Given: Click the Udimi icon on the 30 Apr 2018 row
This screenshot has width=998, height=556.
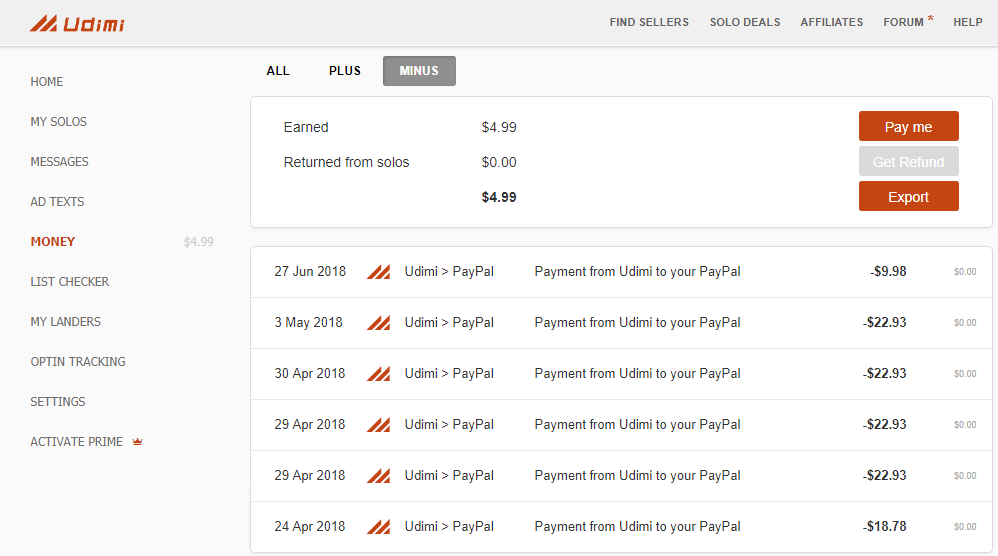Looking at the screenshot, I should pyautogui.click(x=379, y=373).
